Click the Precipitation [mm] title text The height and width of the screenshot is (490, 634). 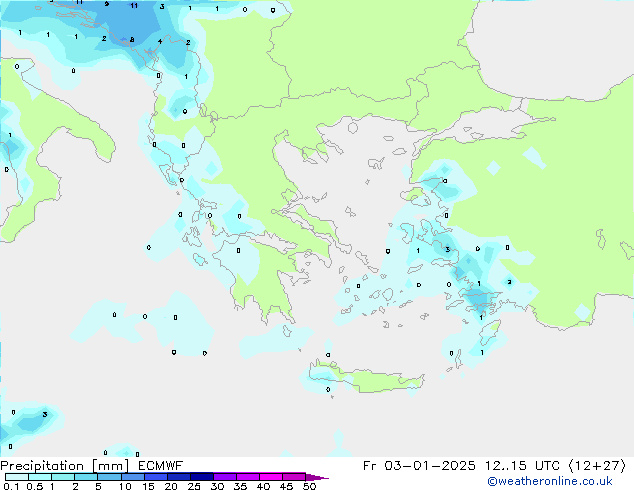pos(63,465)
